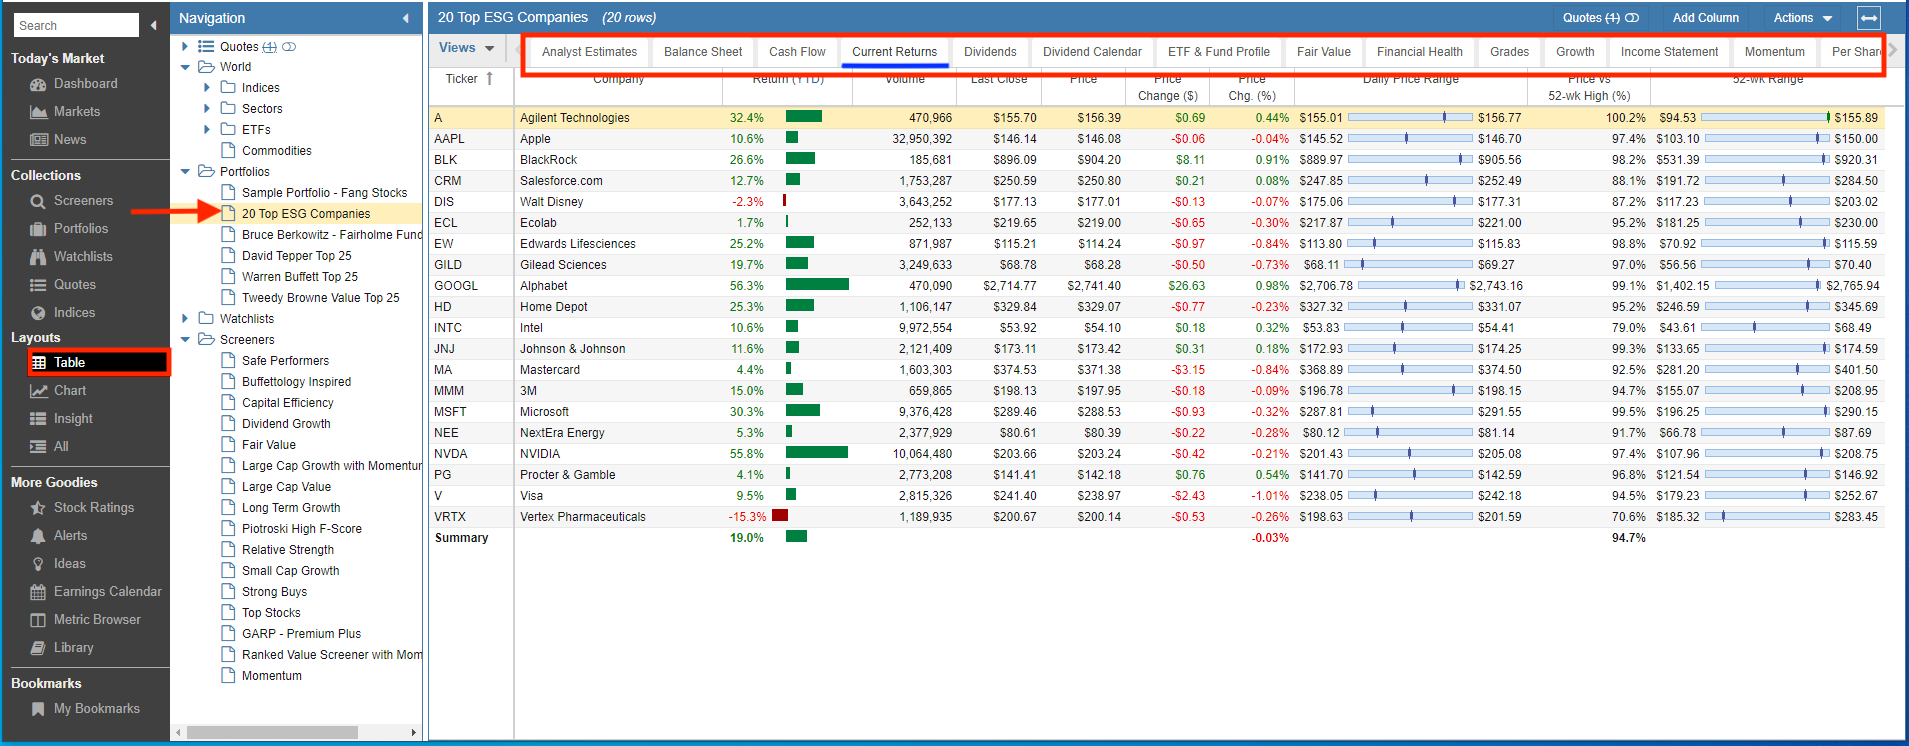Switch to Income Statement tab
The height and width of the screenshot is (746, 1909).
pyautogui.click(x=1669, y=52)
